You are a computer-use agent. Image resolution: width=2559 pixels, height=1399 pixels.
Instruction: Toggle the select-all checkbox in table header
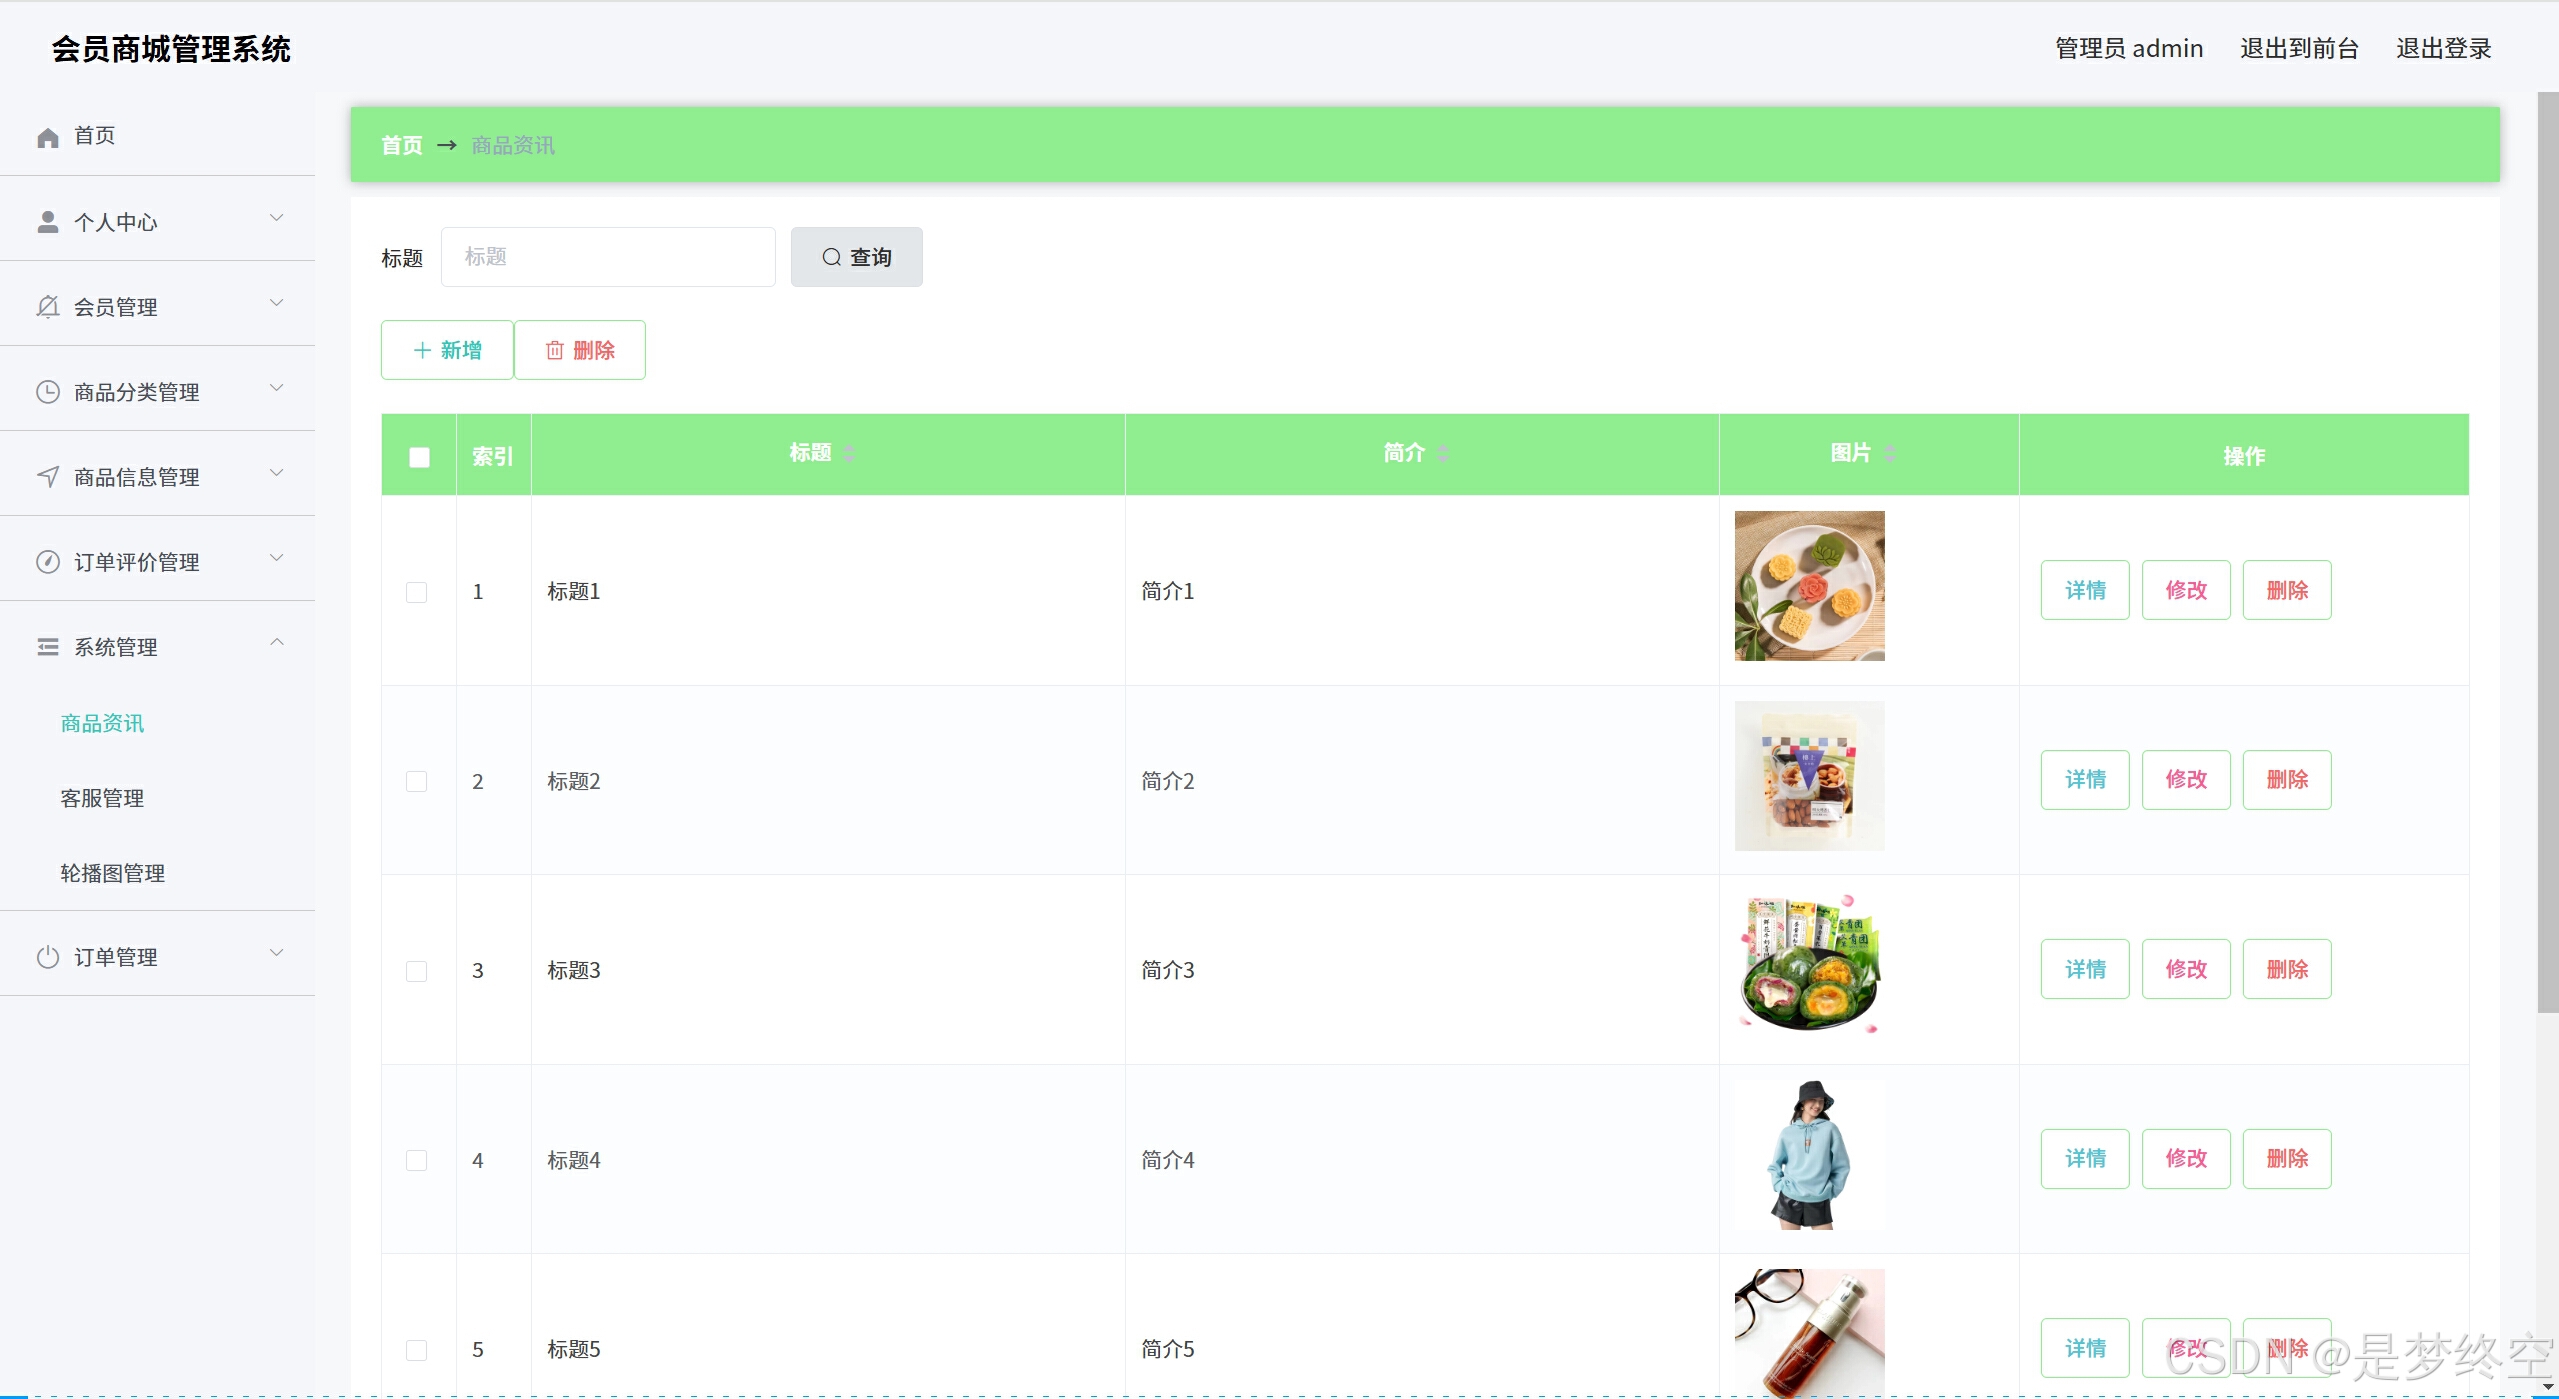click(x=419, y=457)
